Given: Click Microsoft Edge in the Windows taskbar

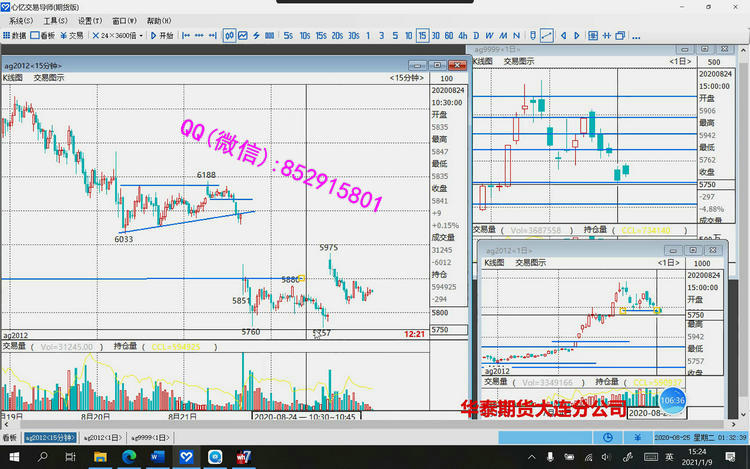Looking at the screenshot, I should [129, 456].
